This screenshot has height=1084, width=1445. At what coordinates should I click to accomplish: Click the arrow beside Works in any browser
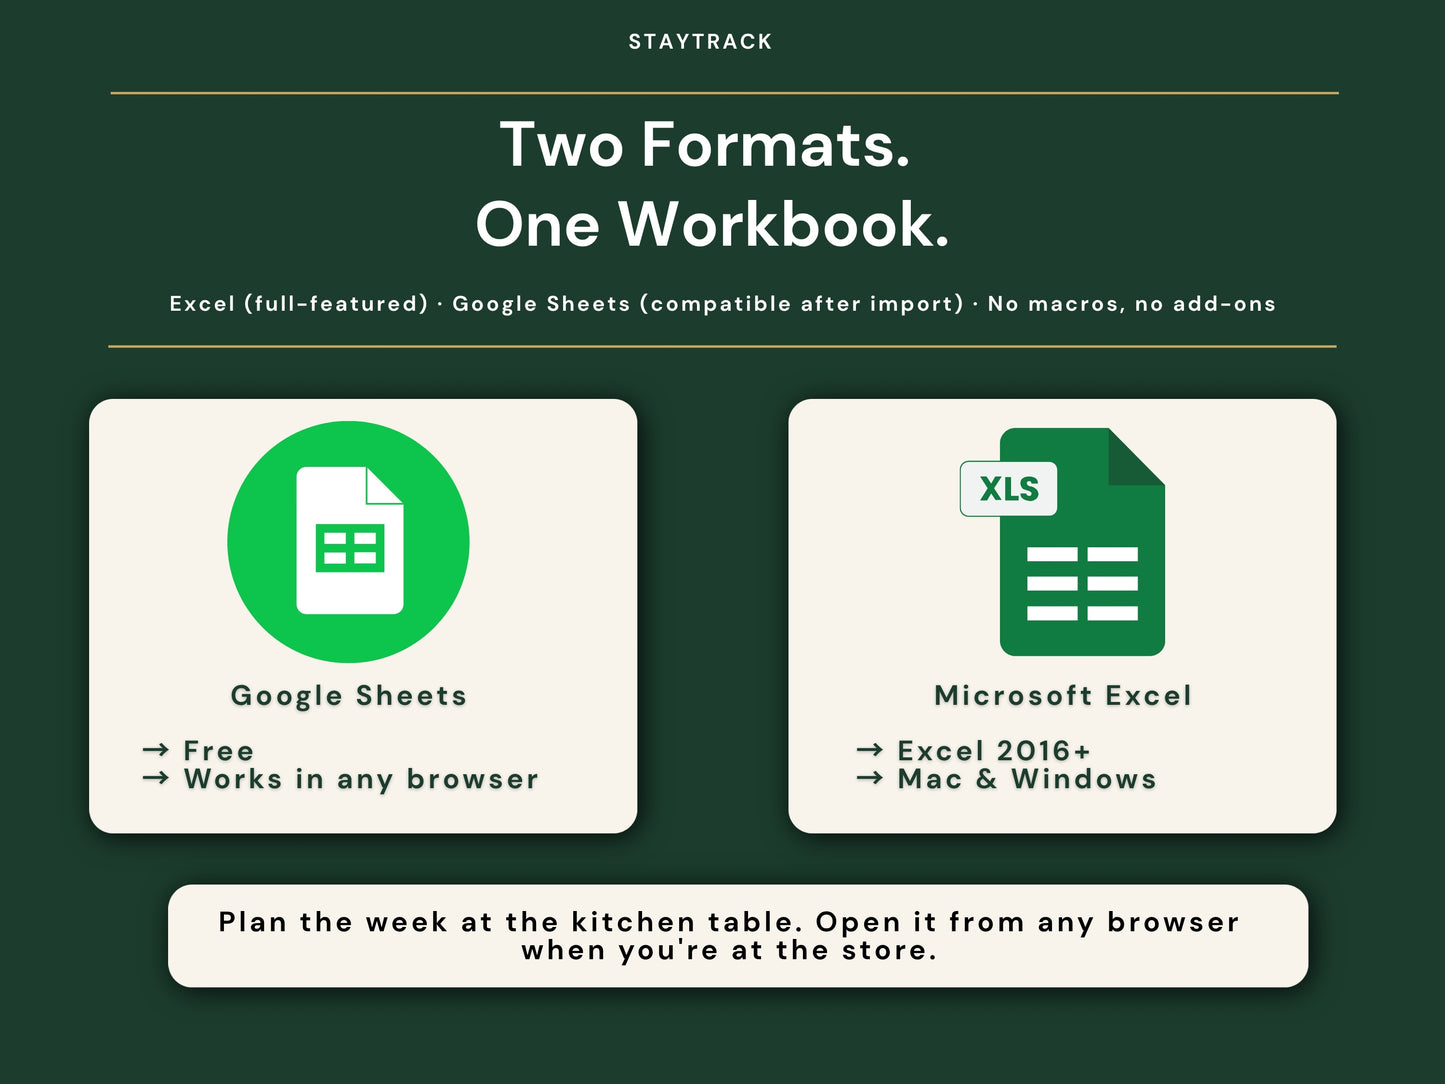[x=155, y=778]
